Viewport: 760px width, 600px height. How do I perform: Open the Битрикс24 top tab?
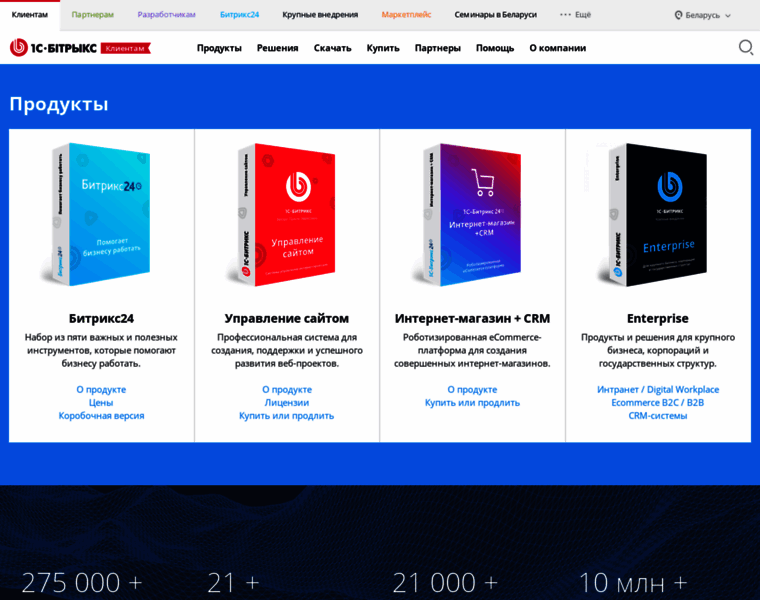coord(239,15)
